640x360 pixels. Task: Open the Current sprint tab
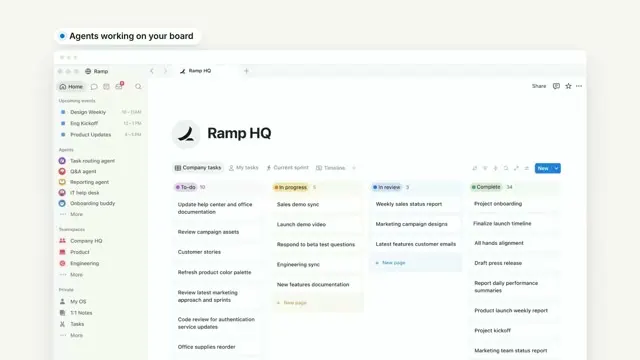(x=287, y=168)
